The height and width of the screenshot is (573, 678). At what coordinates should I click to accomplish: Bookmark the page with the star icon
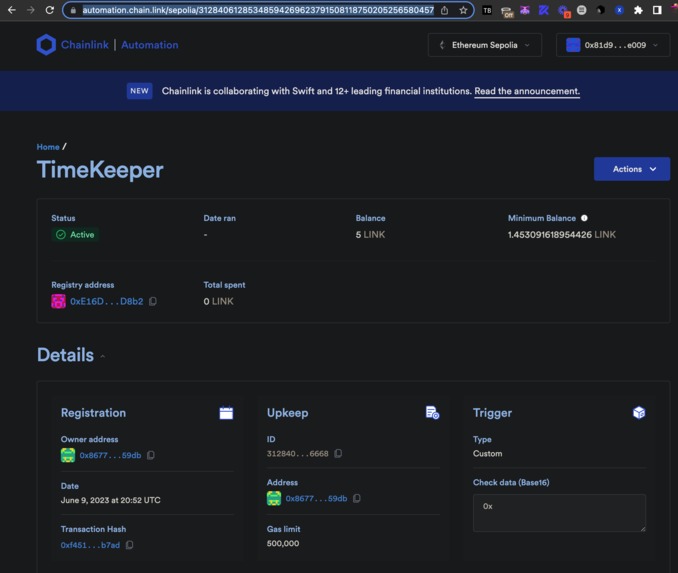click(x=463, y=10)
